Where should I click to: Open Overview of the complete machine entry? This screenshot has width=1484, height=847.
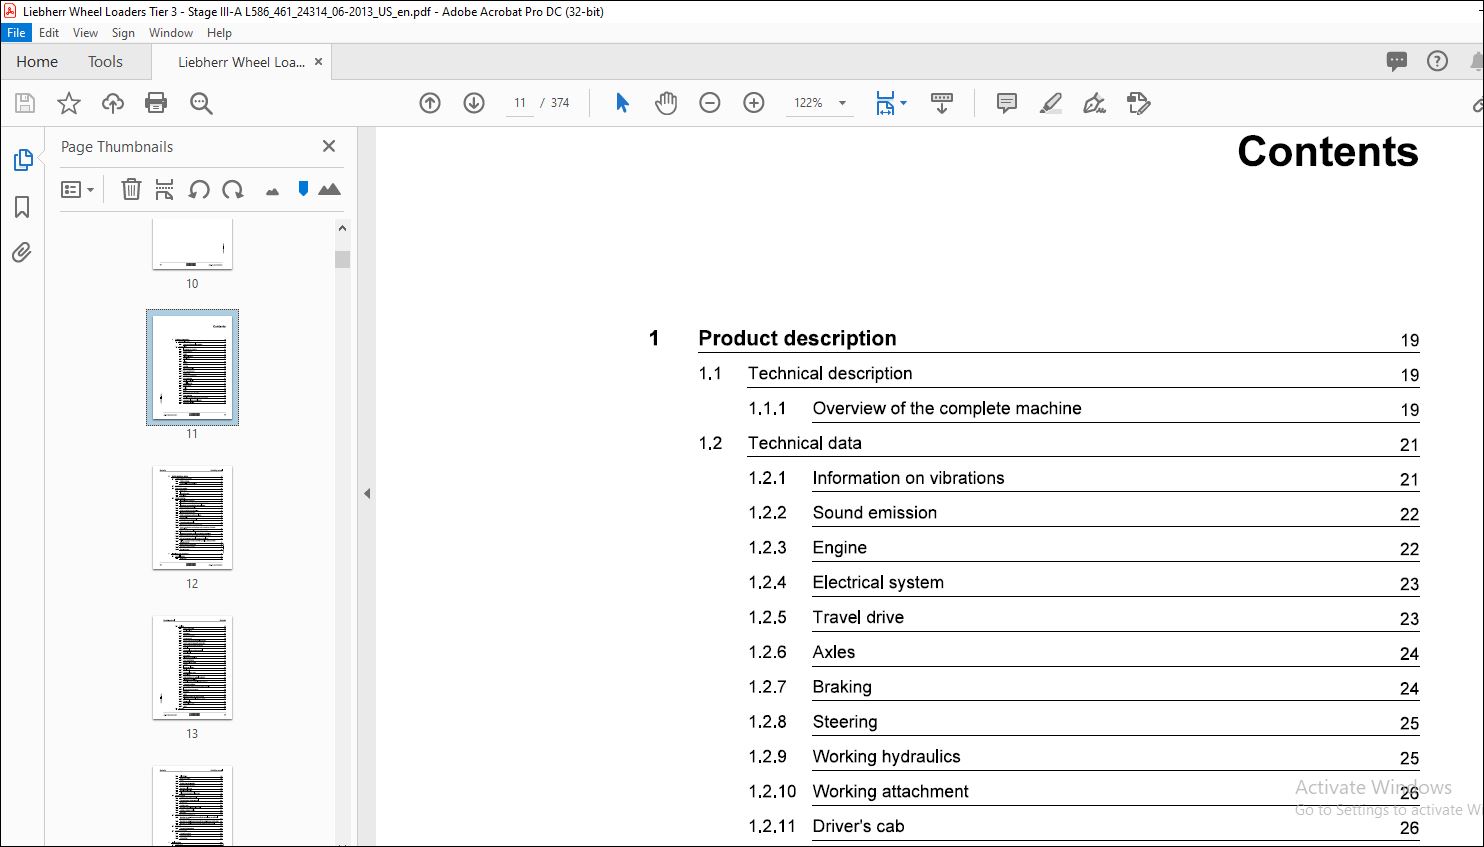947,408
